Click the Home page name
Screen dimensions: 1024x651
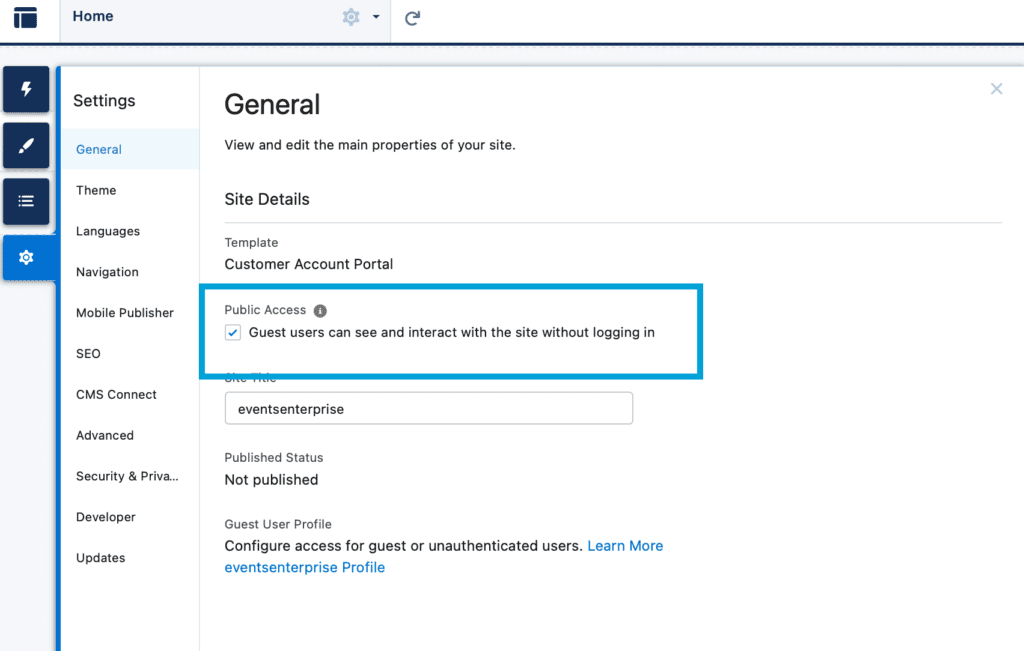[93, 16]
